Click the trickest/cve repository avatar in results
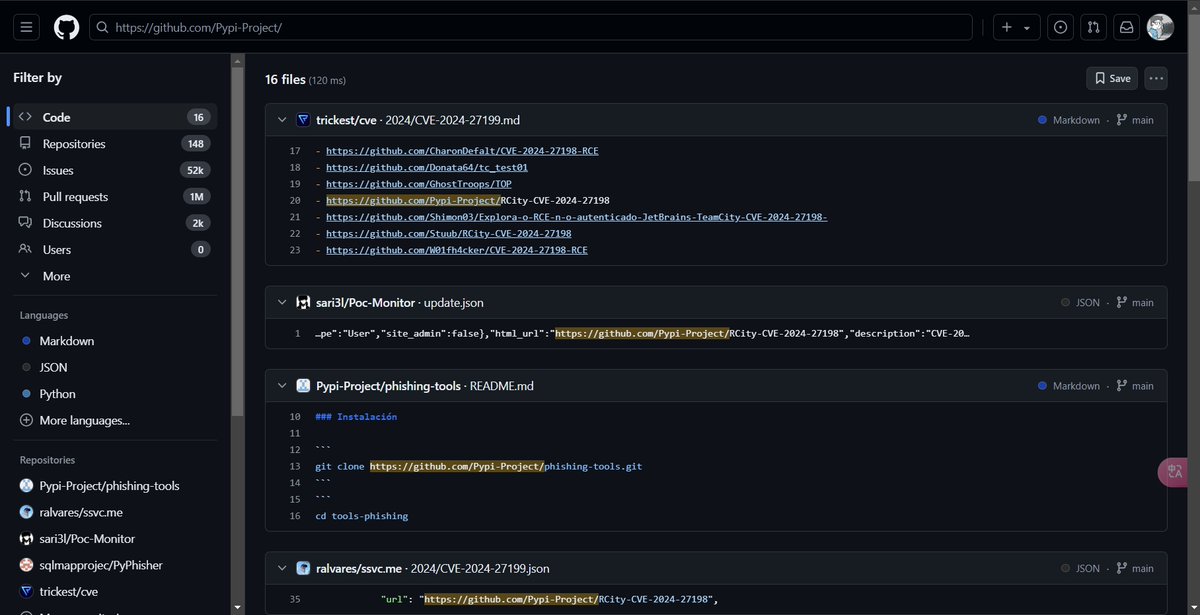1200x615 pixels. [303, 120]
